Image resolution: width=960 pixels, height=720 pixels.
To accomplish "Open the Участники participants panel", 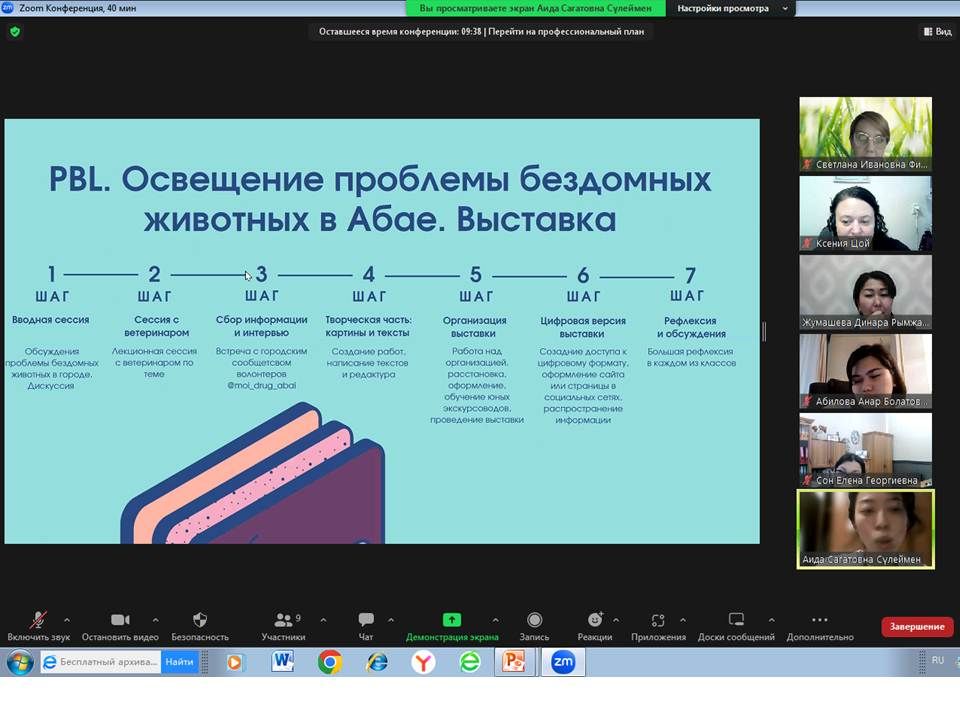I will click(283, 621).
